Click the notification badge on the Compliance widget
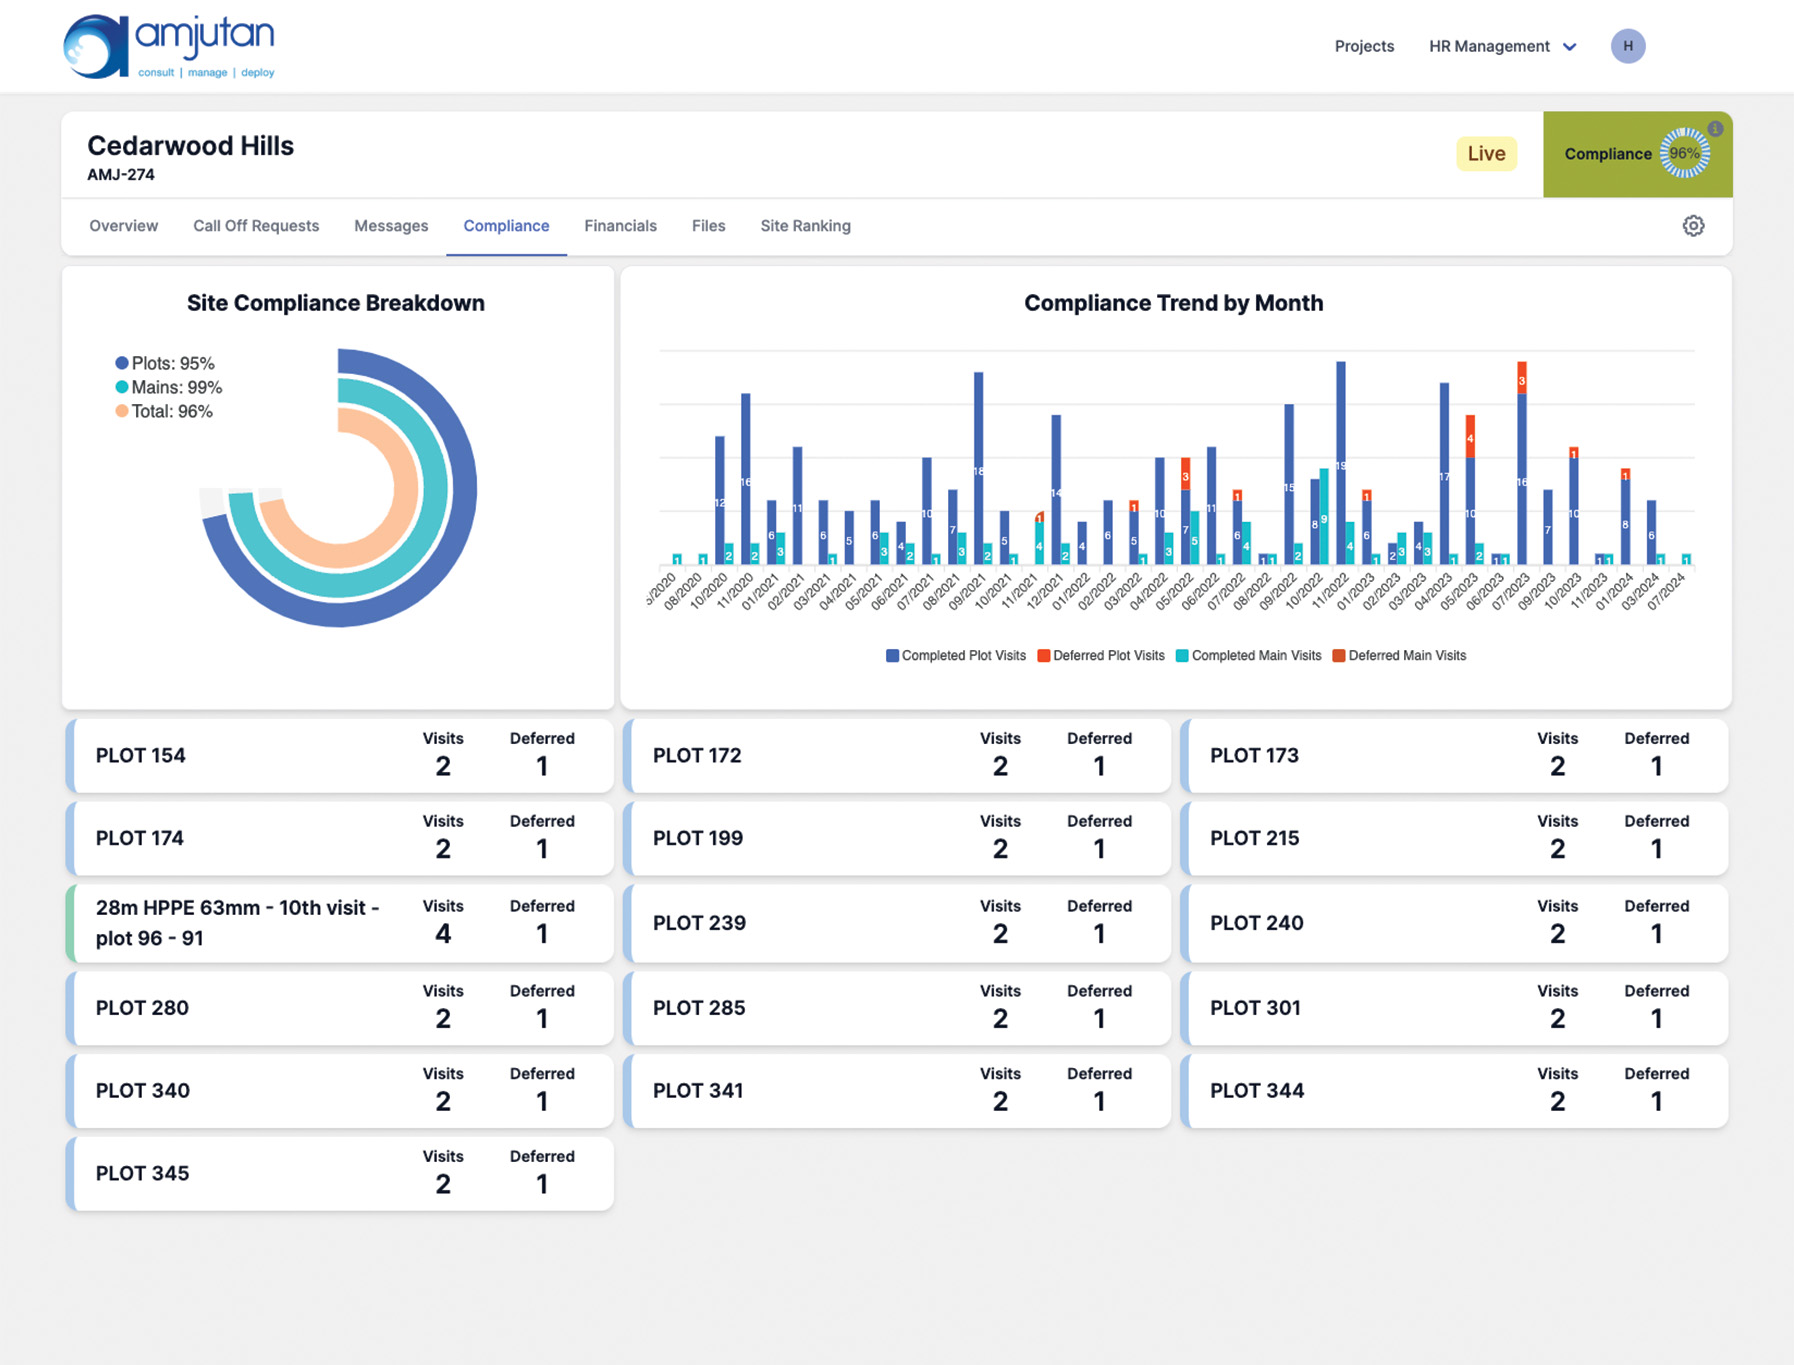 pos(1716,128)
